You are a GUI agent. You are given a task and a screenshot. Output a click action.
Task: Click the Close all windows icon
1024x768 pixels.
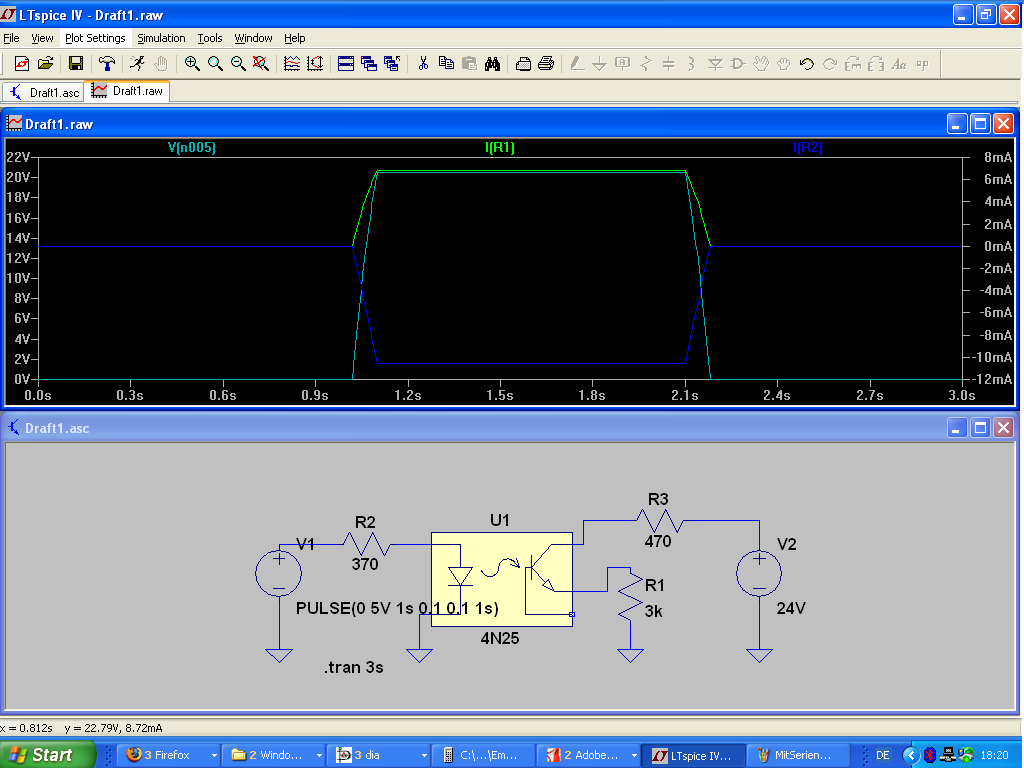[x=392, y=64]
